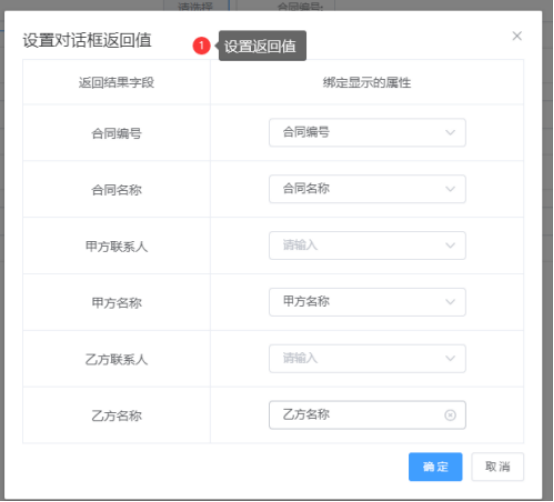Expand the 合同名称 binding dropdown chevron

[450, 189]
